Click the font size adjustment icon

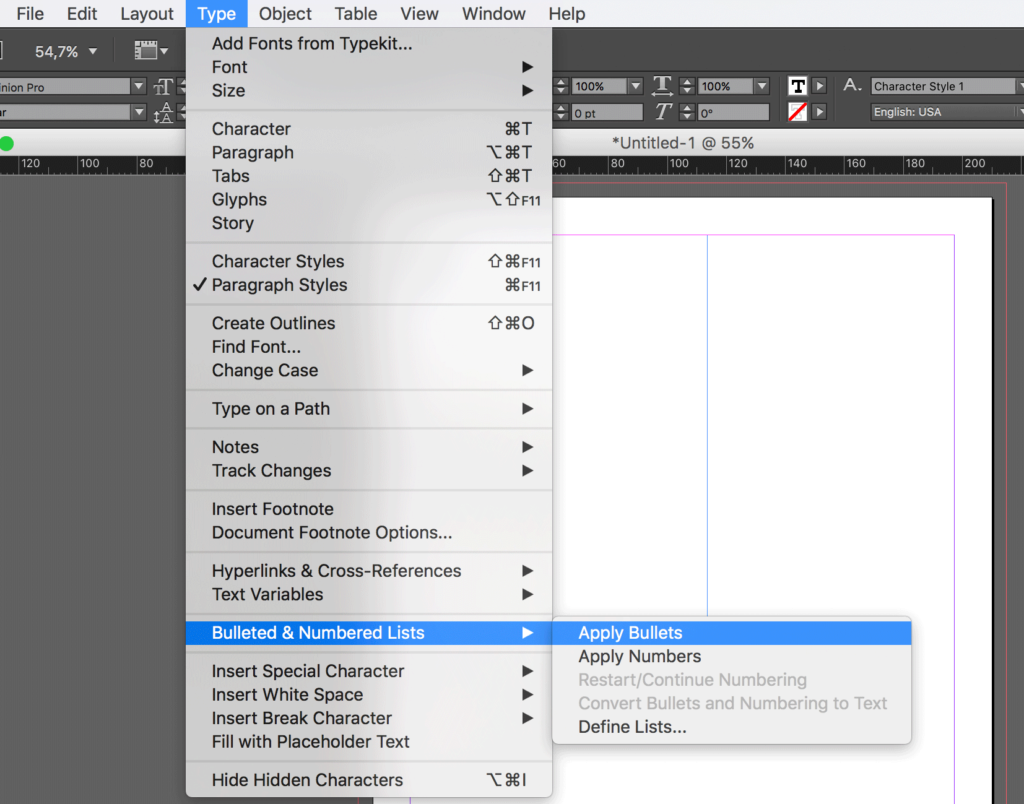163,86
